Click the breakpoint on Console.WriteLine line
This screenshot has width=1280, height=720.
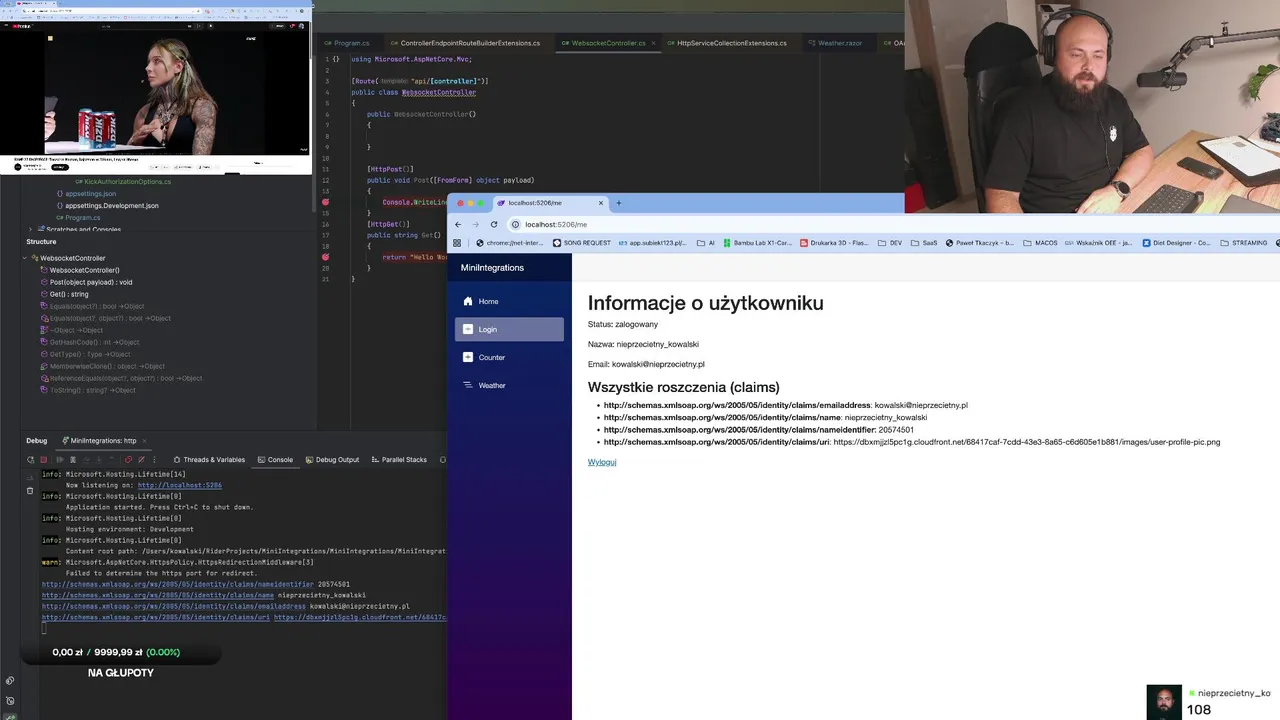click(x=326, y=202)
